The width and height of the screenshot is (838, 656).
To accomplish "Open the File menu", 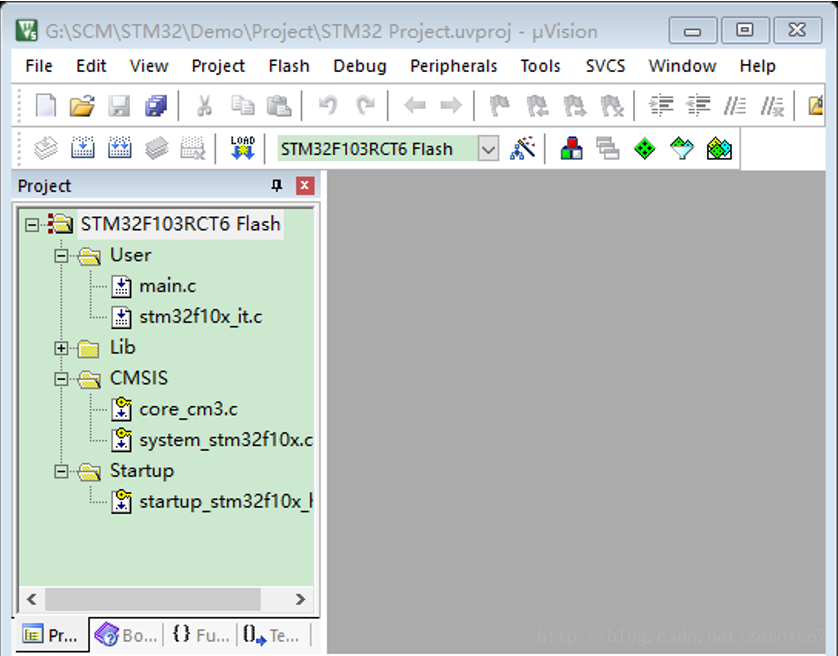I will point(39,66).
